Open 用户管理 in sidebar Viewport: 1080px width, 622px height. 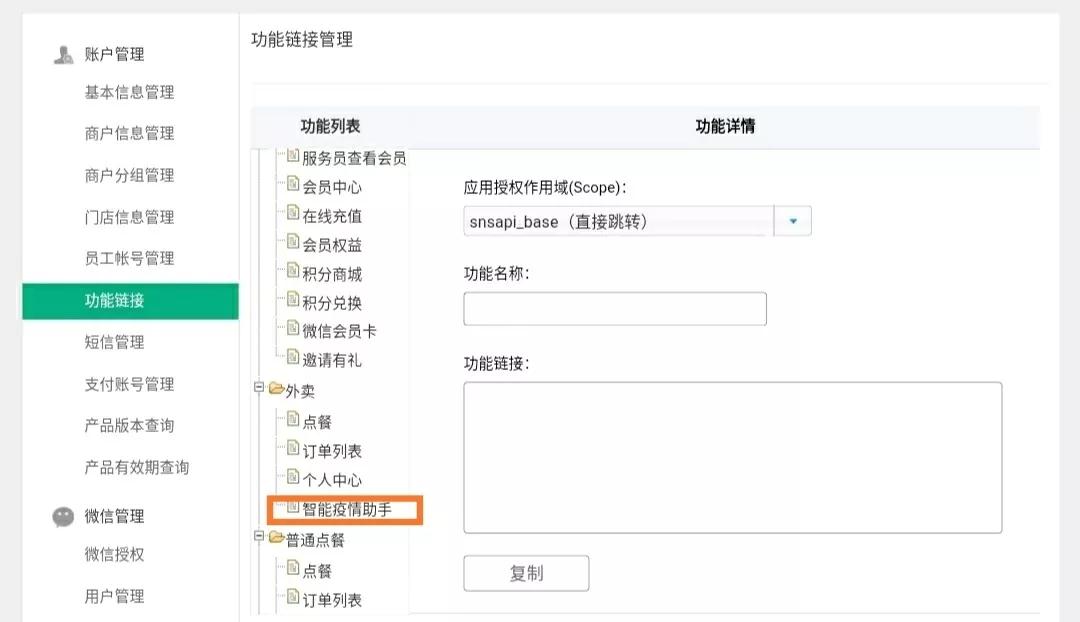[x=114, y=597]
